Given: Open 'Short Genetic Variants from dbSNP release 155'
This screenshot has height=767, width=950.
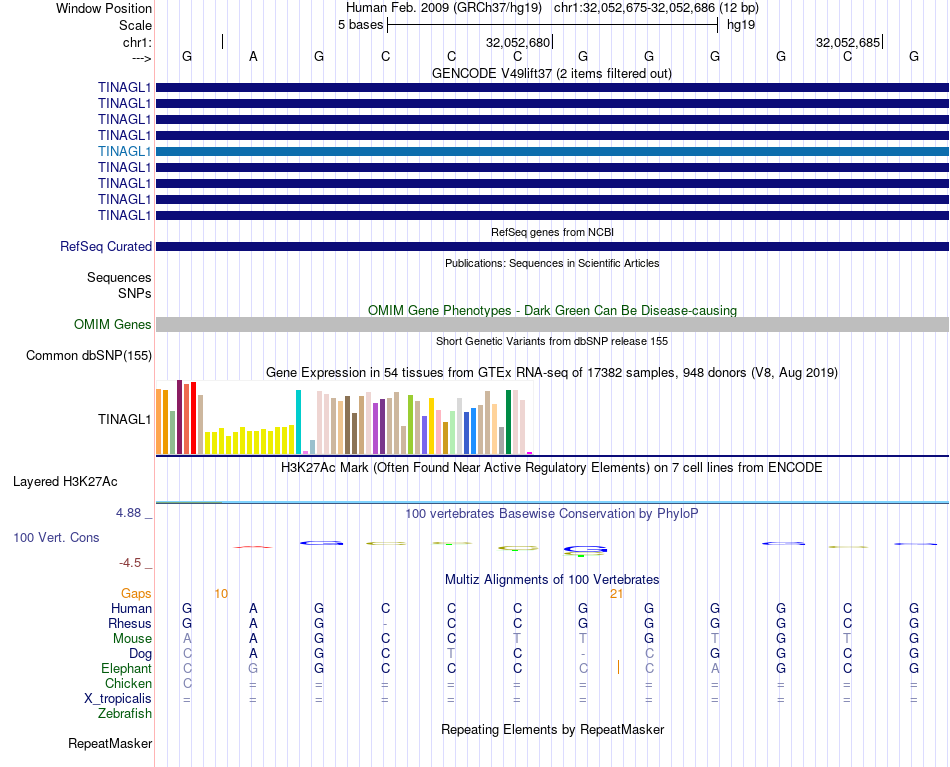Looking at the screenshot, I should (x=552, y=341).
